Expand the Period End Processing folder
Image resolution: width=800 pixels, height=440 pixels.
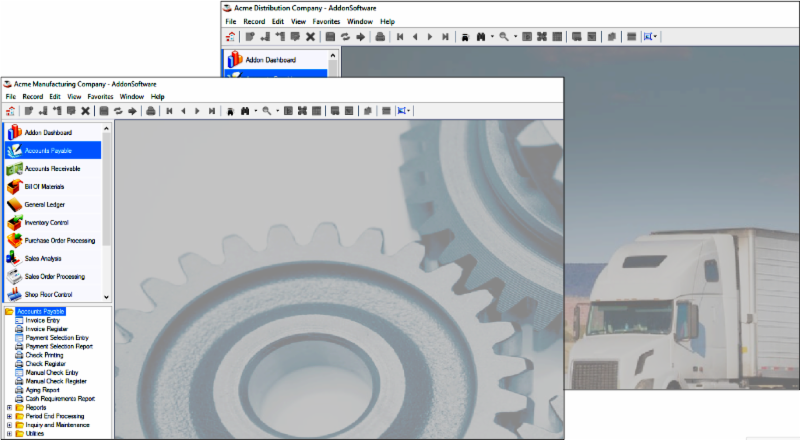[x=9, y=415]
